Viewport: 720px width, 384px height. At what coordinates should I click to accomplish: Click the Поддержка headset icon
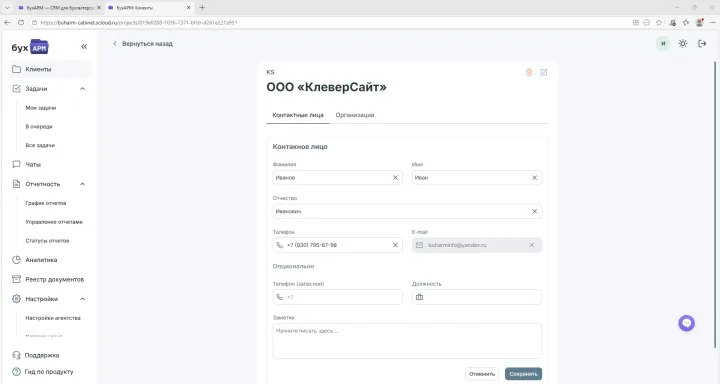(17, 355)
